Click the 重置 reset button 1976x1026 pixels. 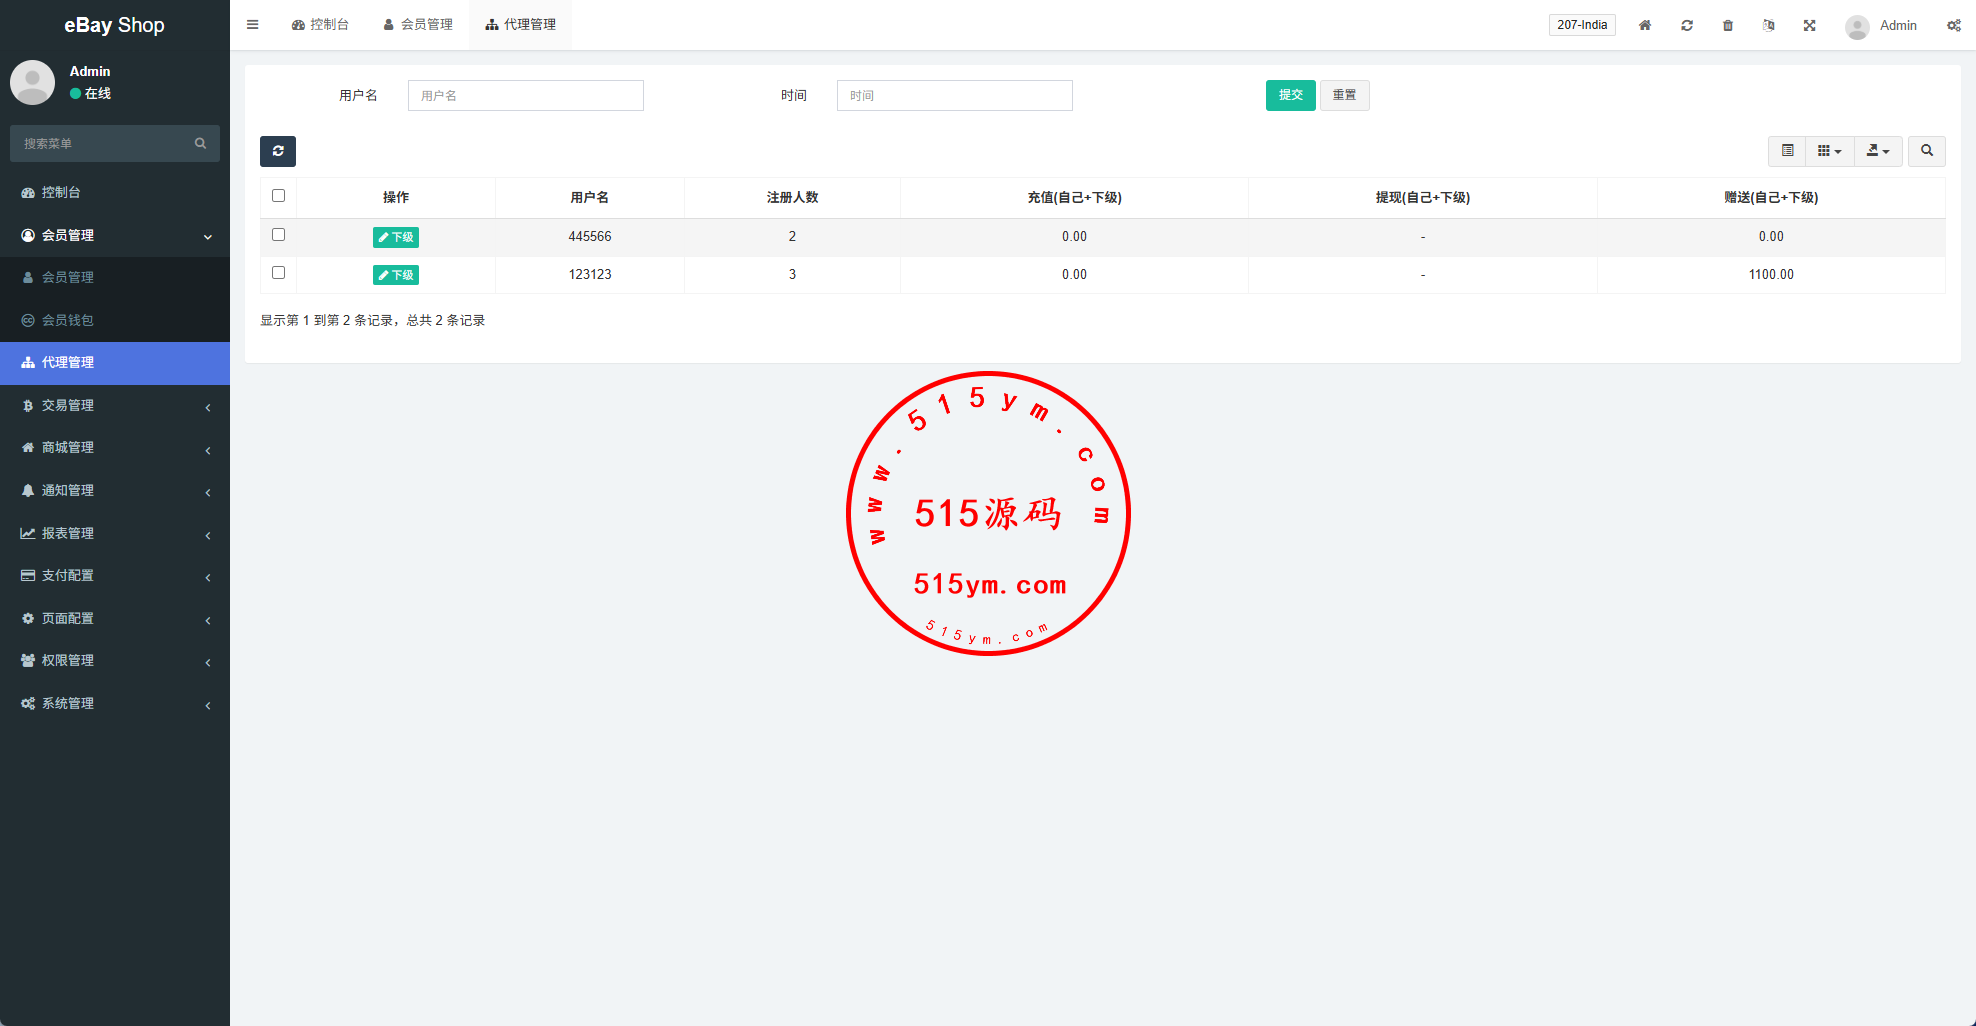pyautogui.click(x=1344, y=95)
